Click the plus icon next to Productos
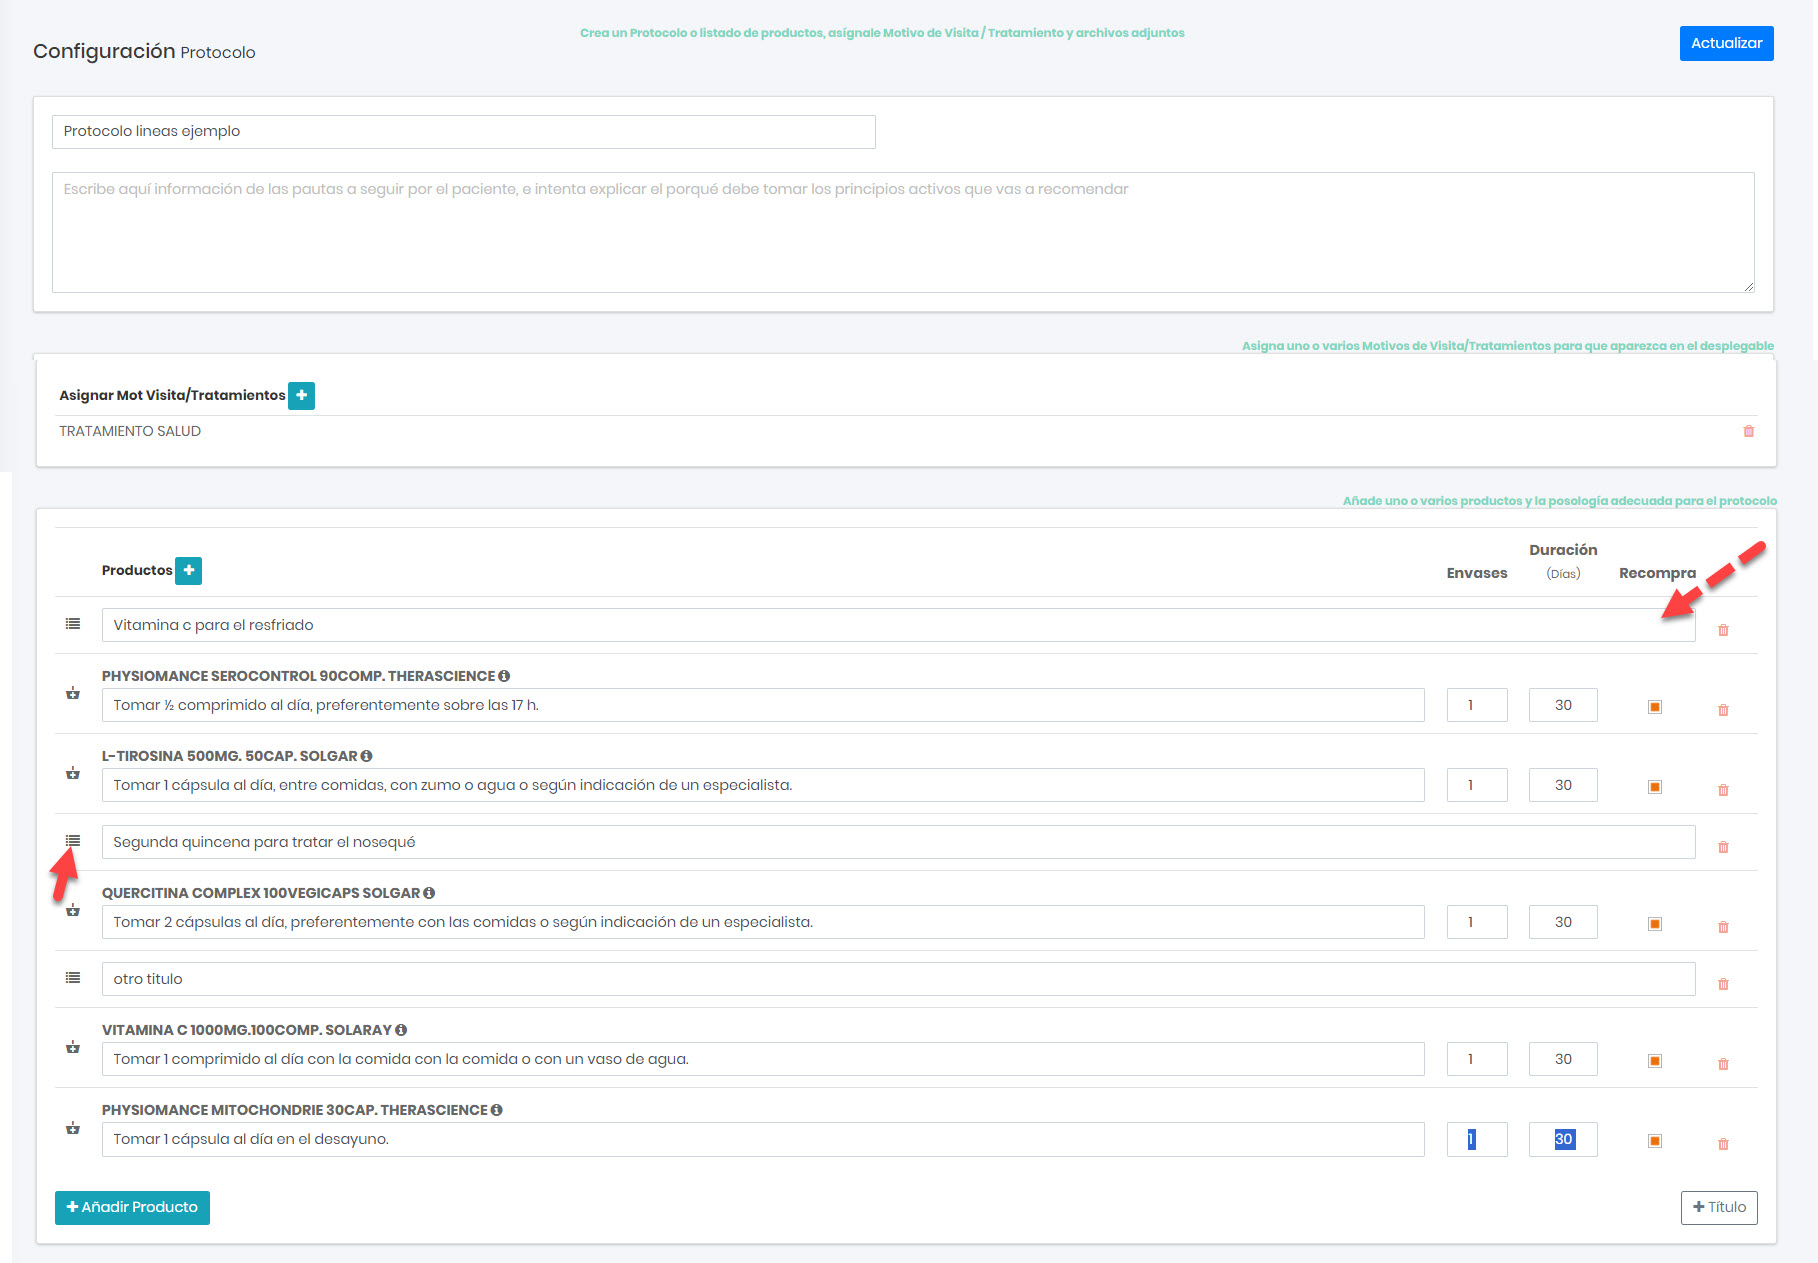Image resolution: width=1818 pixels, height=1263 pixels. click(x=188, y=570)
